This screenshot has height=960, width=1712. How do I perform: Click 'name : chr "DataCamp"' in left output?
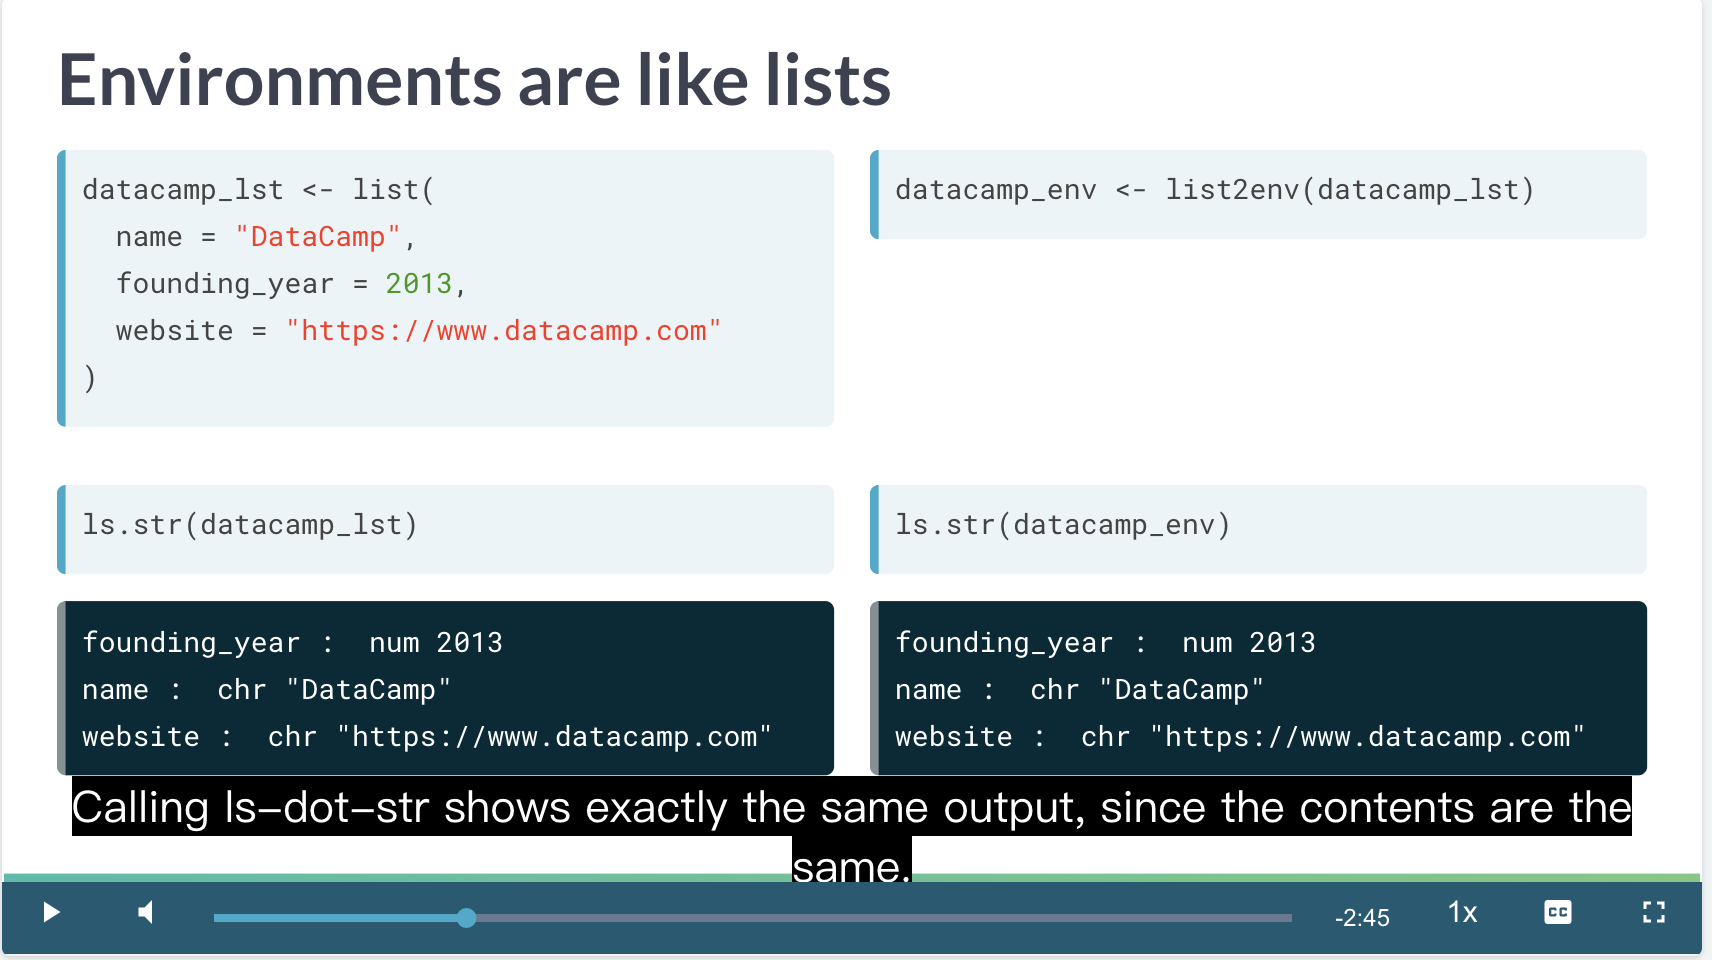pos(267,690)
